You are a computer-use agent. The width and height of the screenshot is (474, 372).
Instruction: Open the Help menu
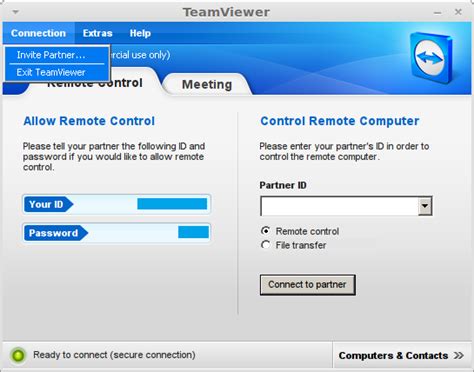pyautogui.click(x=140, y=33)
